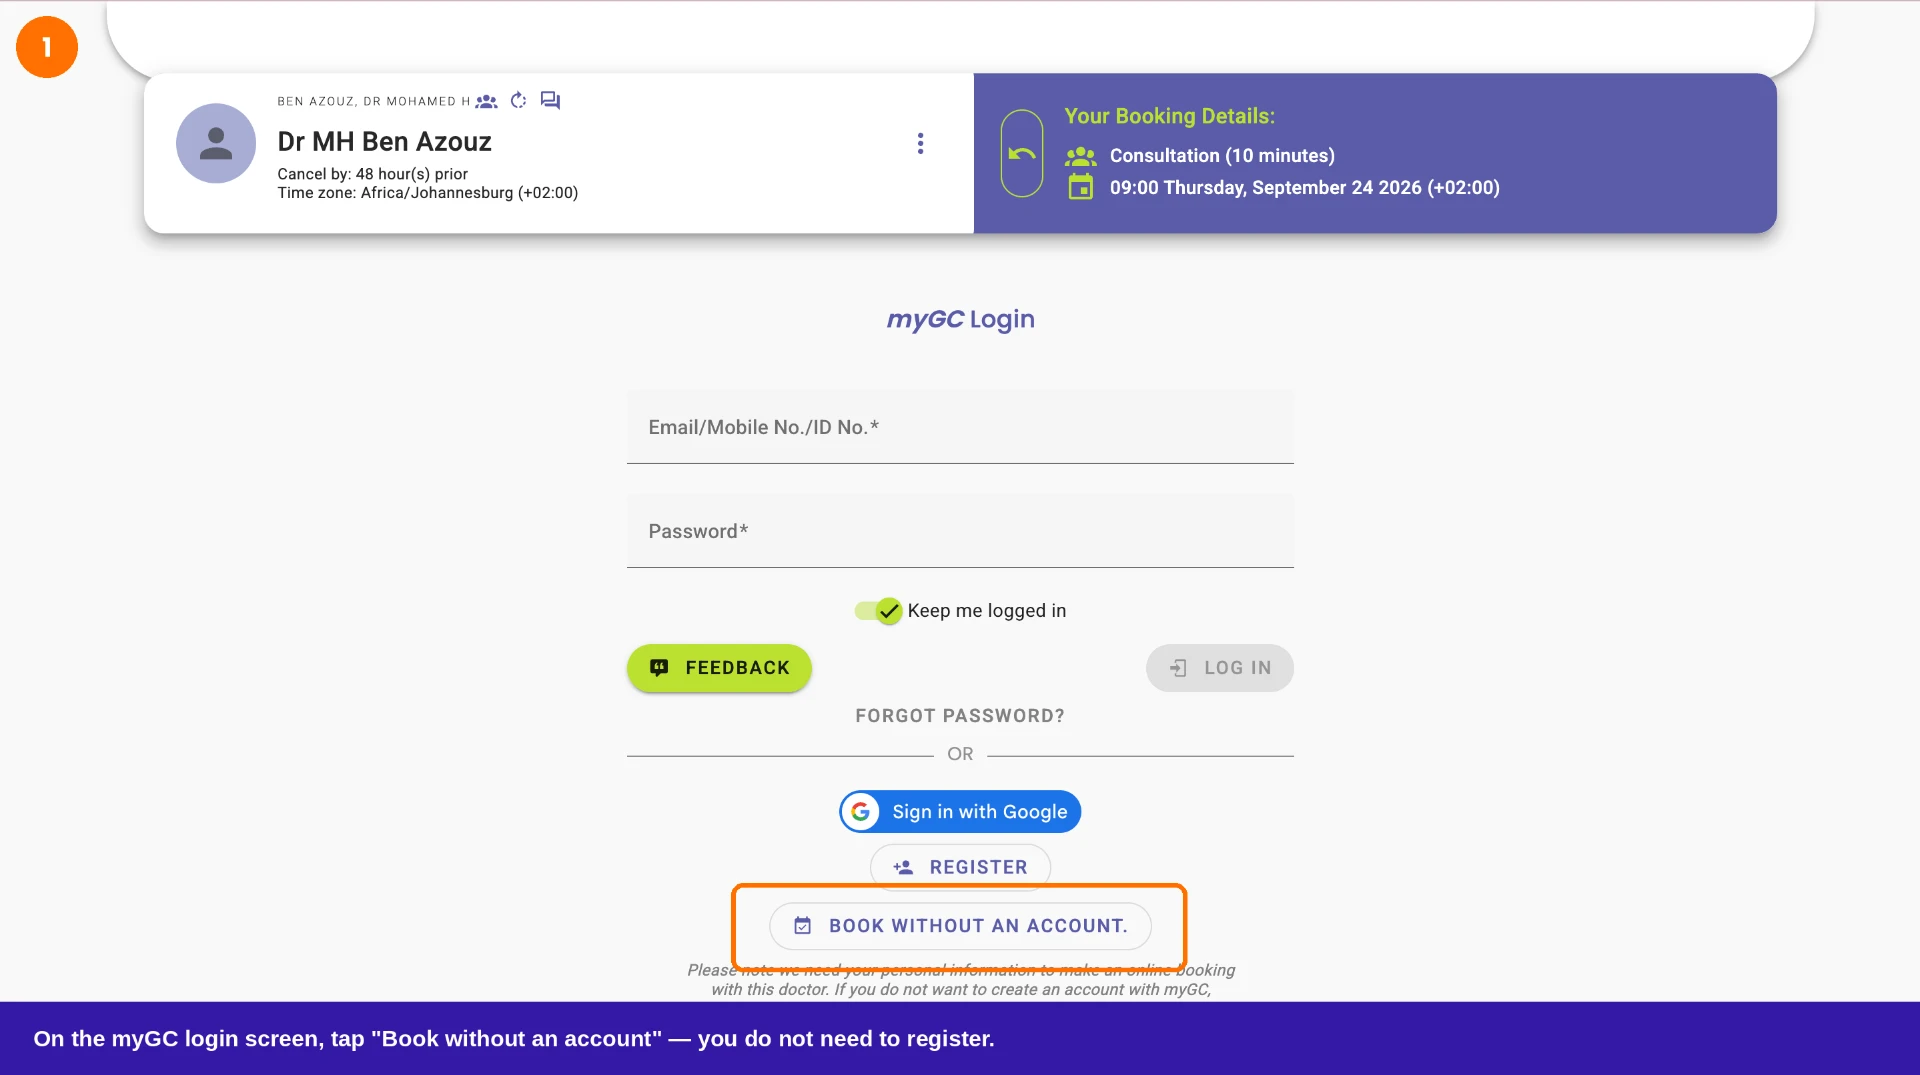Click the 'BEN AZOUZ, DR MOHAMED H' label
The width and height of the screenshot is (1920, 1075).
click(x=374, y=101)
